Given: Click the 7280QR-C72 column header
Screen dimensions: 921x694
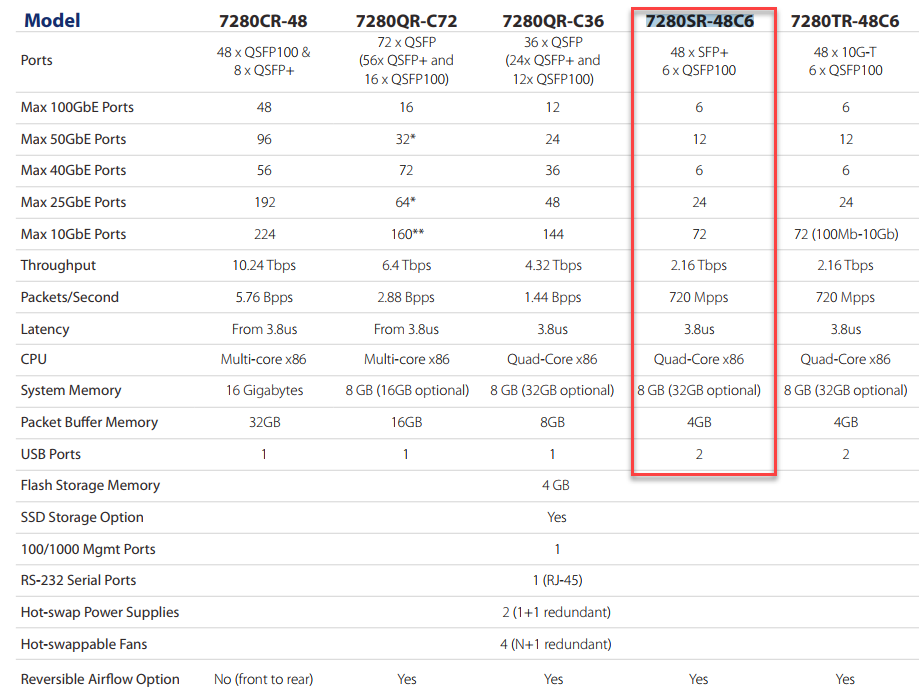Looking at the screenshot, I should (406, 21).
